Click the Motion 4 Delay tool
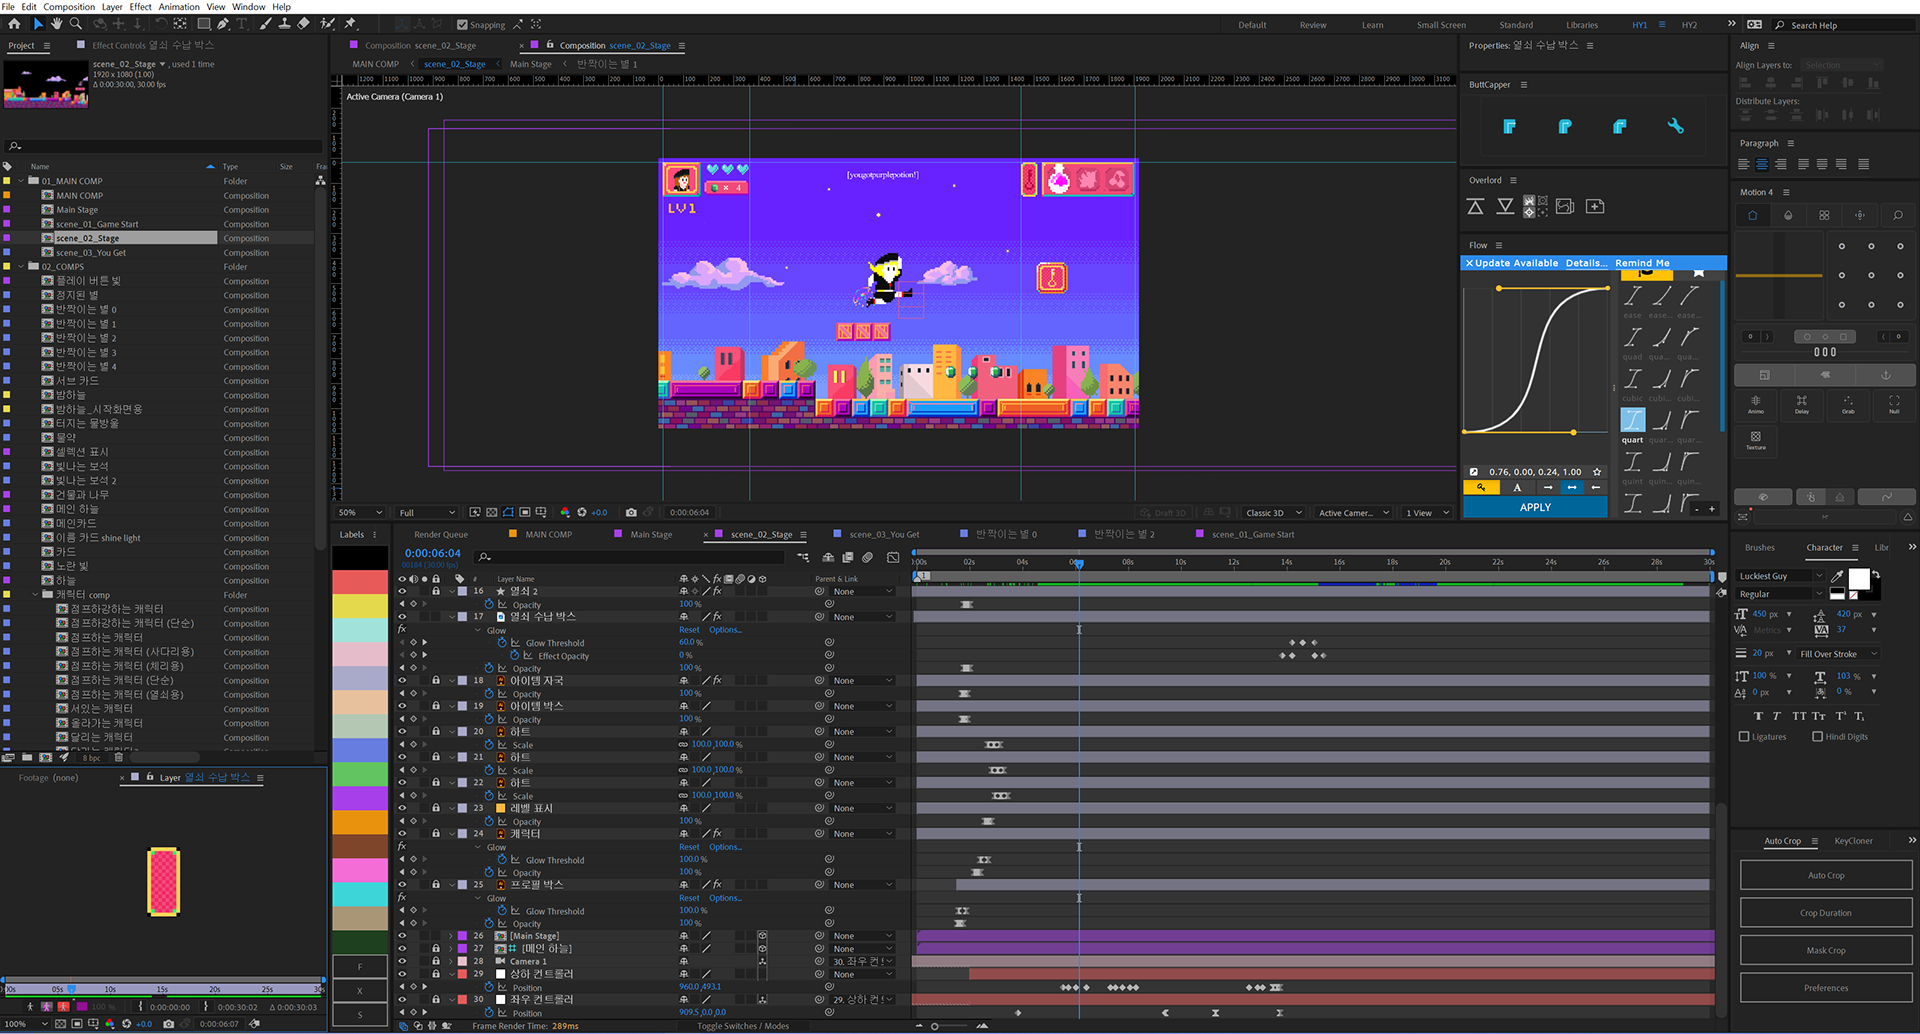 pyautogui.click(x=1802, y=403)
